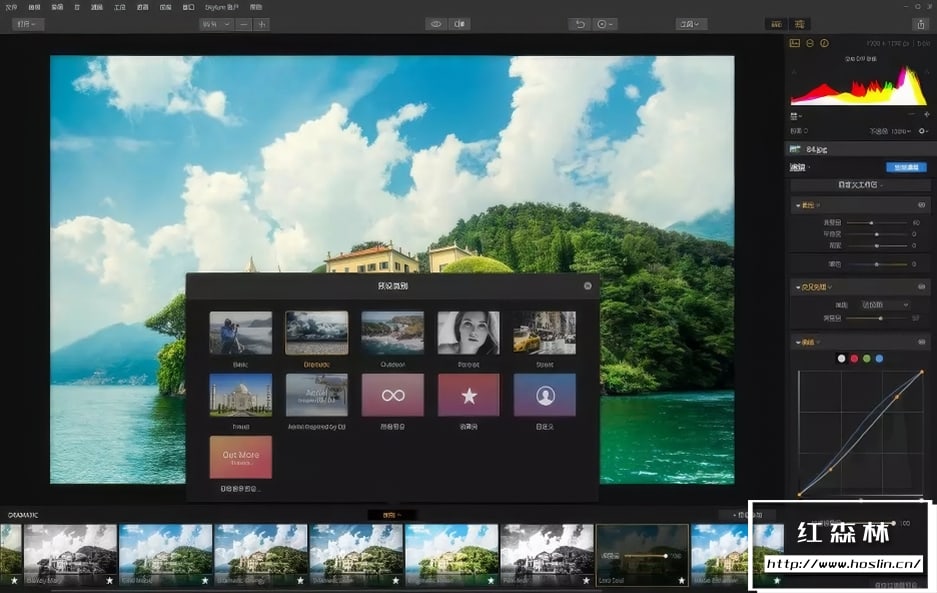Show the histogram panel icon
The image size is (937, 593).
[x=795, y=43]
